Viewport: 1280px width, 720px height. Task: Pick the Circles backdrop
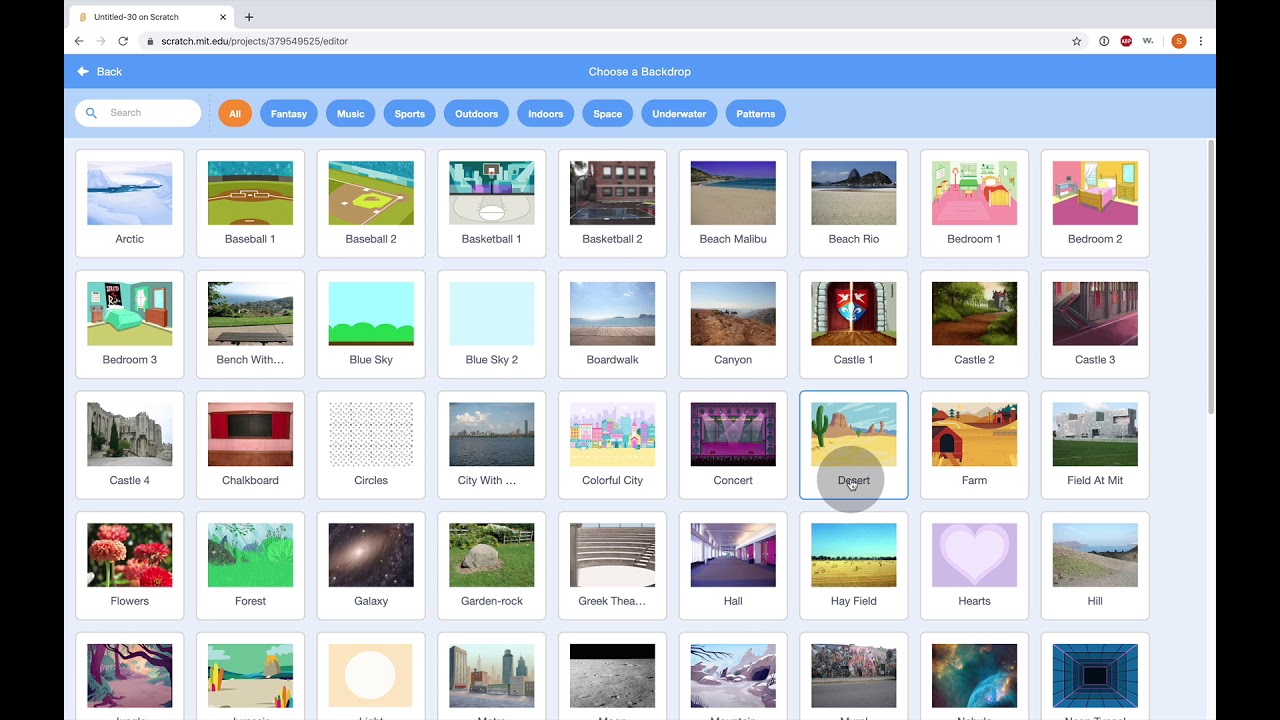[371, 445]
